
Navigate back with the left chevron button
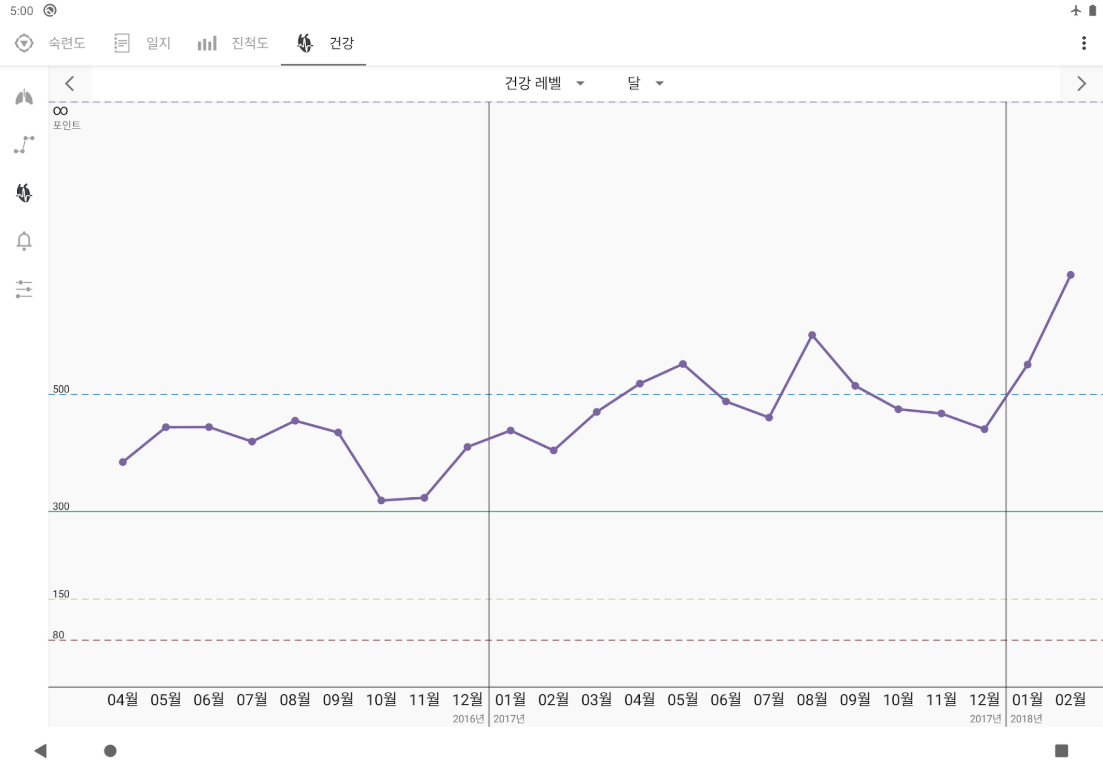(x=69, y=83)
